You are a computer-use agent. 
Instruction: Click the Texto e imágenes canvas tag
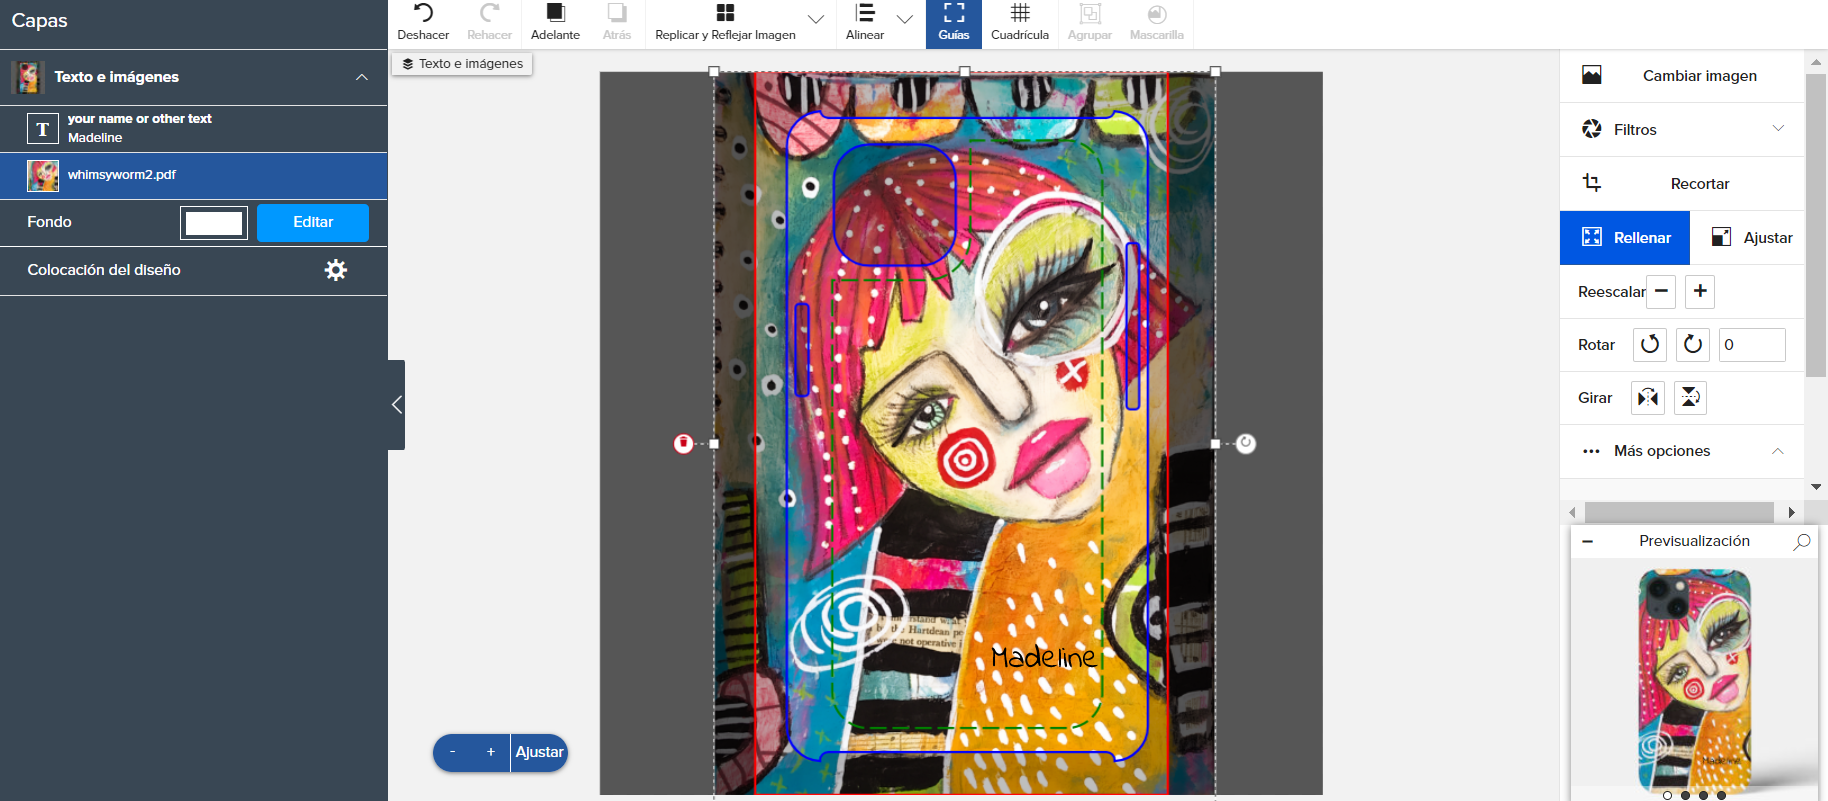click(462, 64)
